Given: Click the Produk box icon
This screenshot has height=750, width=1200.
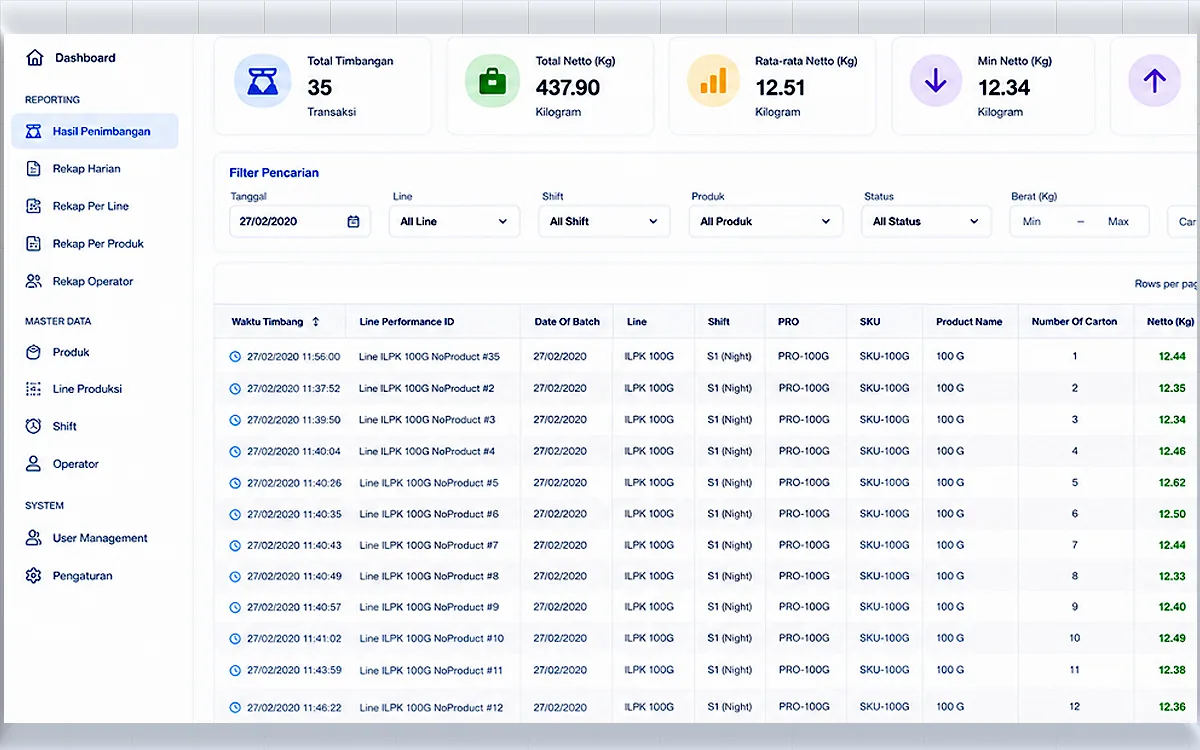Looking at the screenshot, I should [34, 352].
